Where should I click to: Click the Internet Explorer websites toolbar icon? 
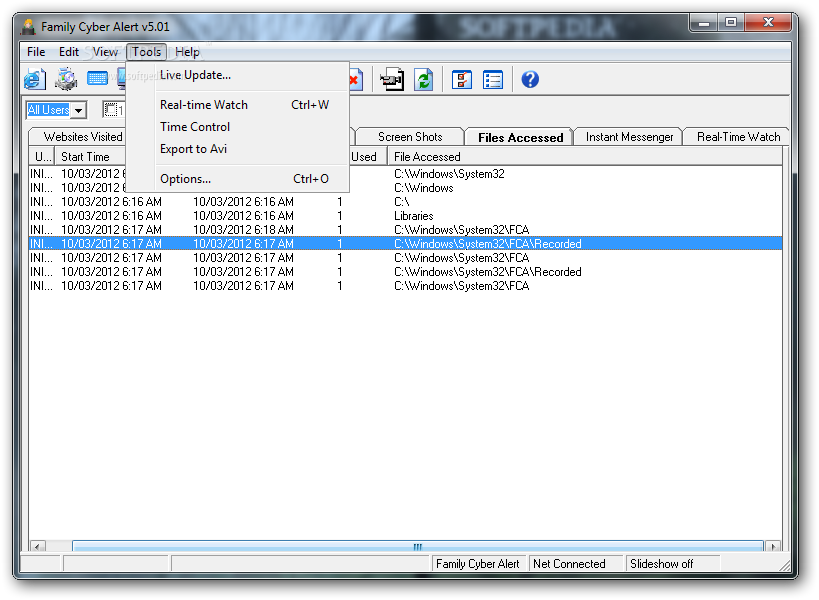coord(35,79)
